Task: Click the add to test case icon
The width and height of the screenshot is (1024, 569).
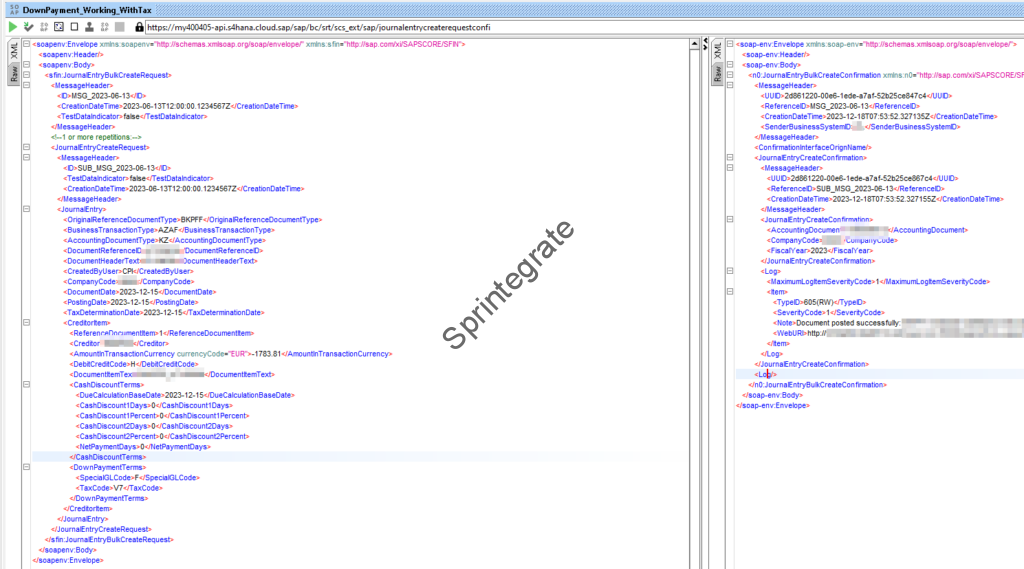Action: (x=29, y=26)
